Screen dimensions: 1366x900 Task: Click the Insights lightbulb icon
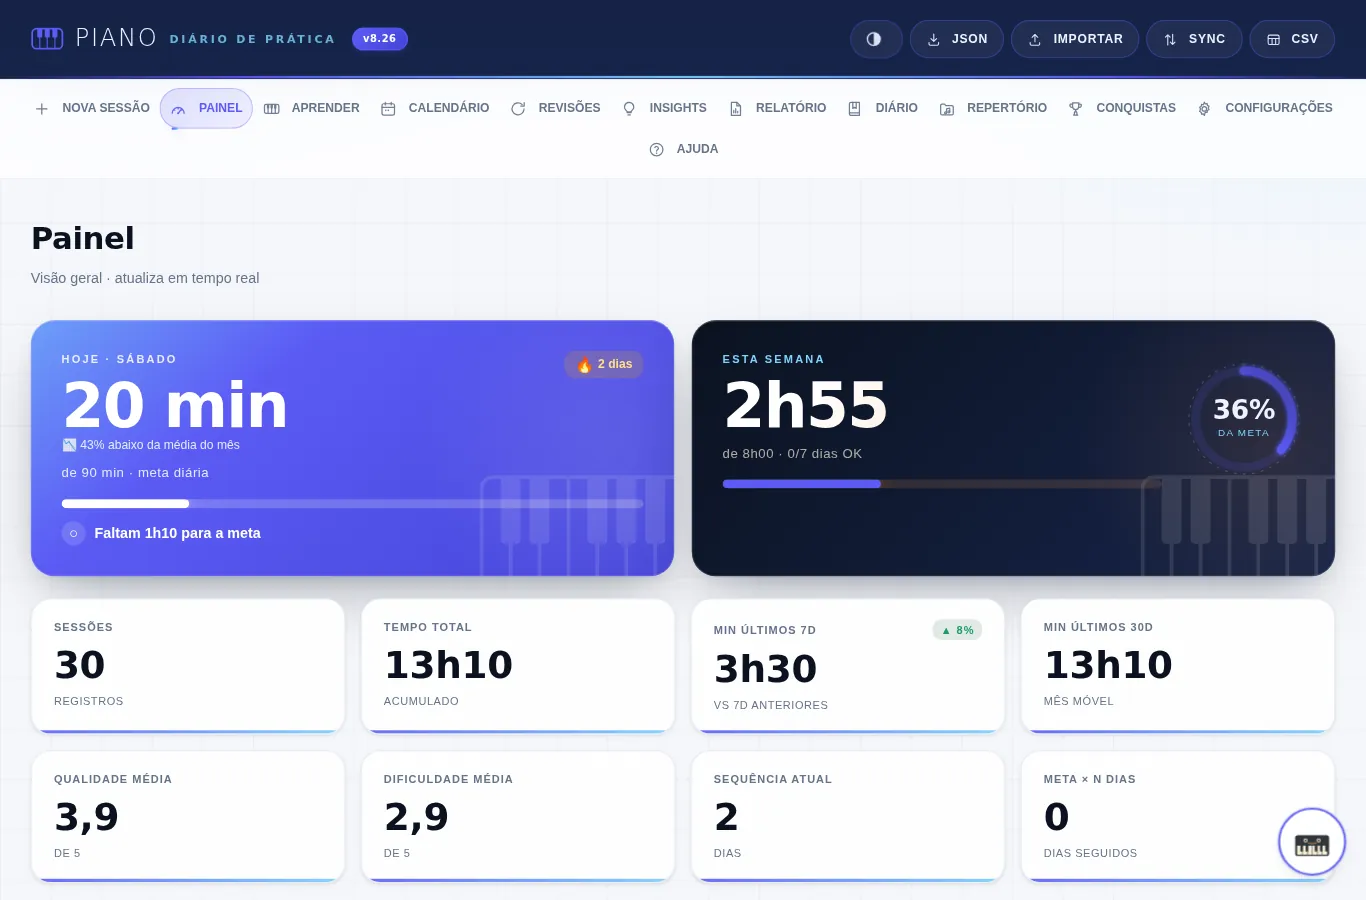(x=629, y=109)
